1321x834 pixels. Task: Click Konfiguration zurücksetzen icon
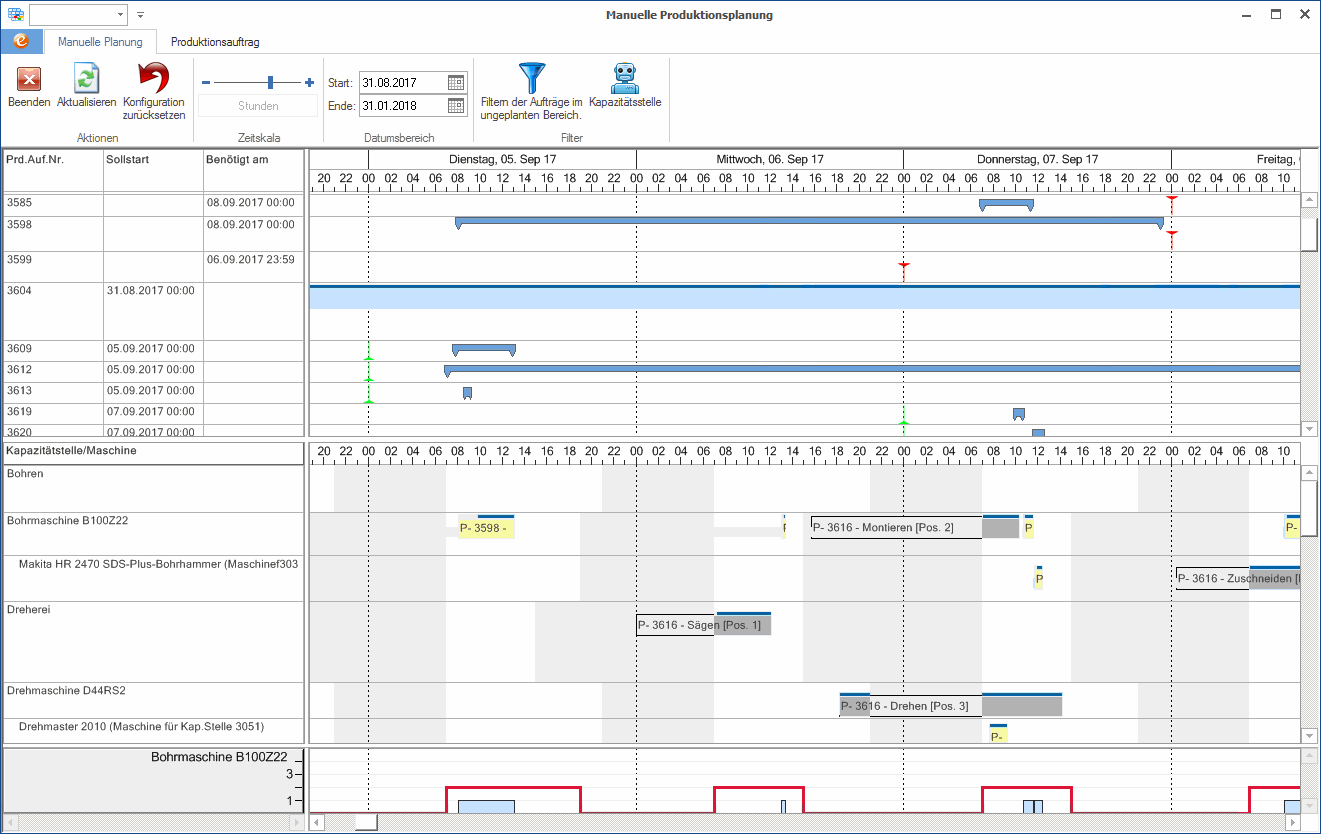tap(153, 78)
